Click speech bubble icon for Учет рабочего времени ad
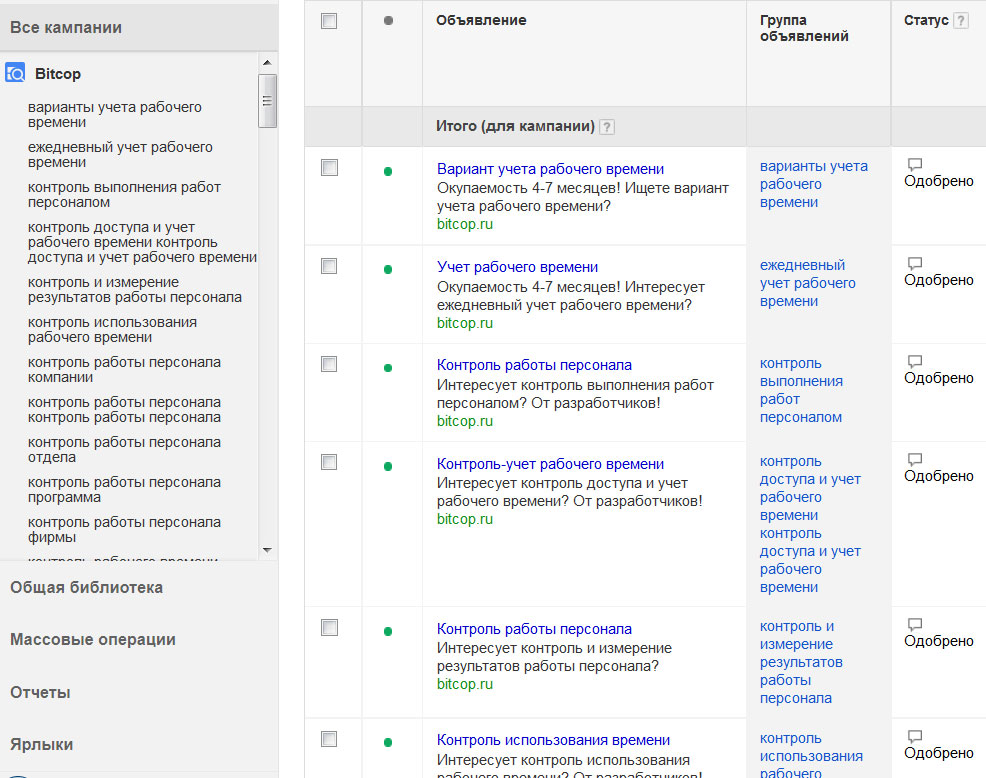Viewport: 986px width, 778px height. (x=914, y=264)
